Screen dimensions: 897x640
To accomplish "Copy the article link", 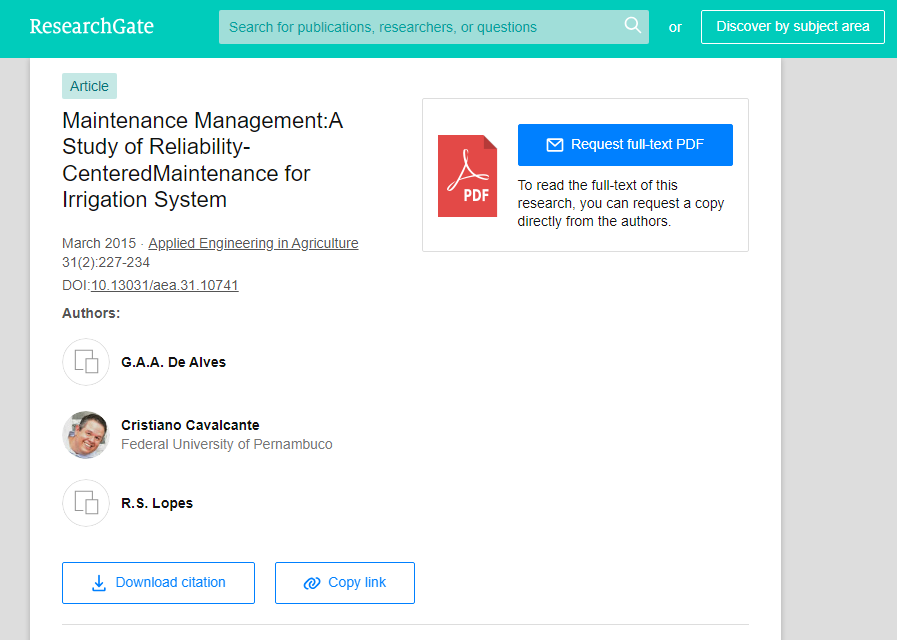I will [x=345, y=583].
